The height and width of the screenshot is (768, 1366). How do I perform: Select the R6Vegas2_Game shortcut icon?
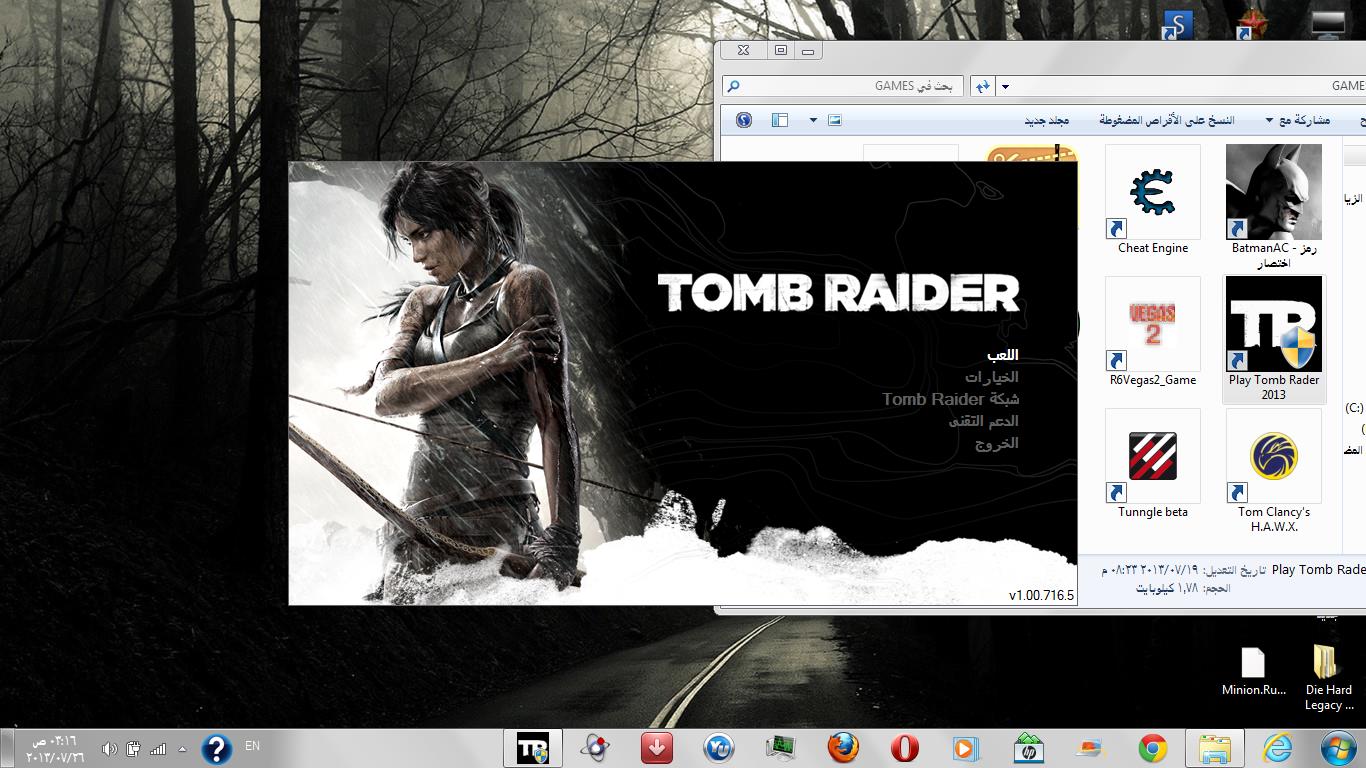point(1153,332)
